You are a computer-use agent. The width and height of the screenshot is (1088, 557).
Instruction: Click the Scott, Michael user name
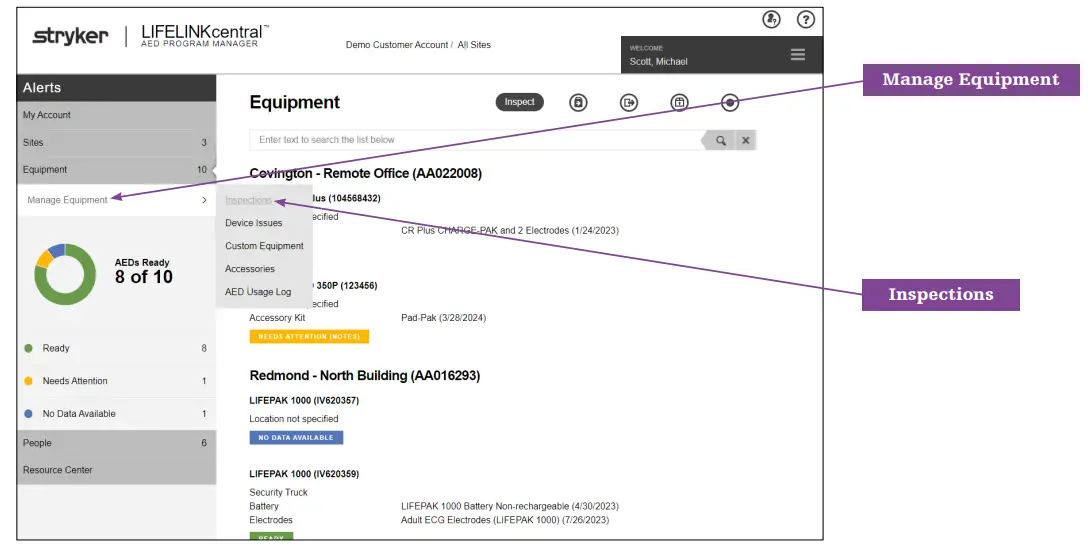[658, 62]
